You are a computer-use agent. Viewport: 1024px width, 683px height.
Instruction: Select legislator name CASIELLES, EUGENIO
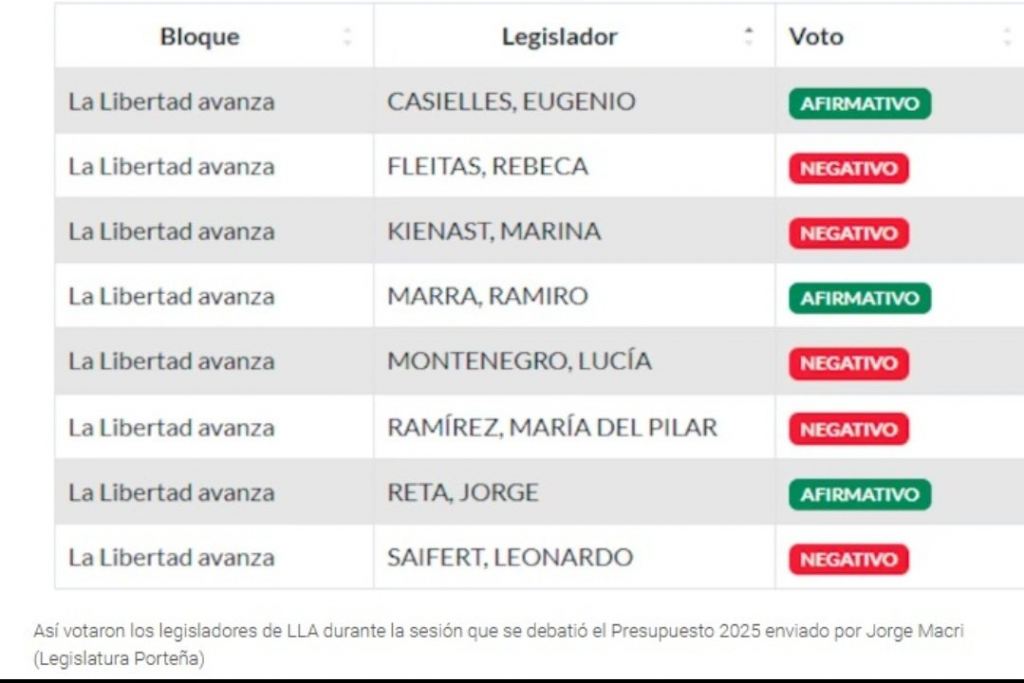[511, 102]
